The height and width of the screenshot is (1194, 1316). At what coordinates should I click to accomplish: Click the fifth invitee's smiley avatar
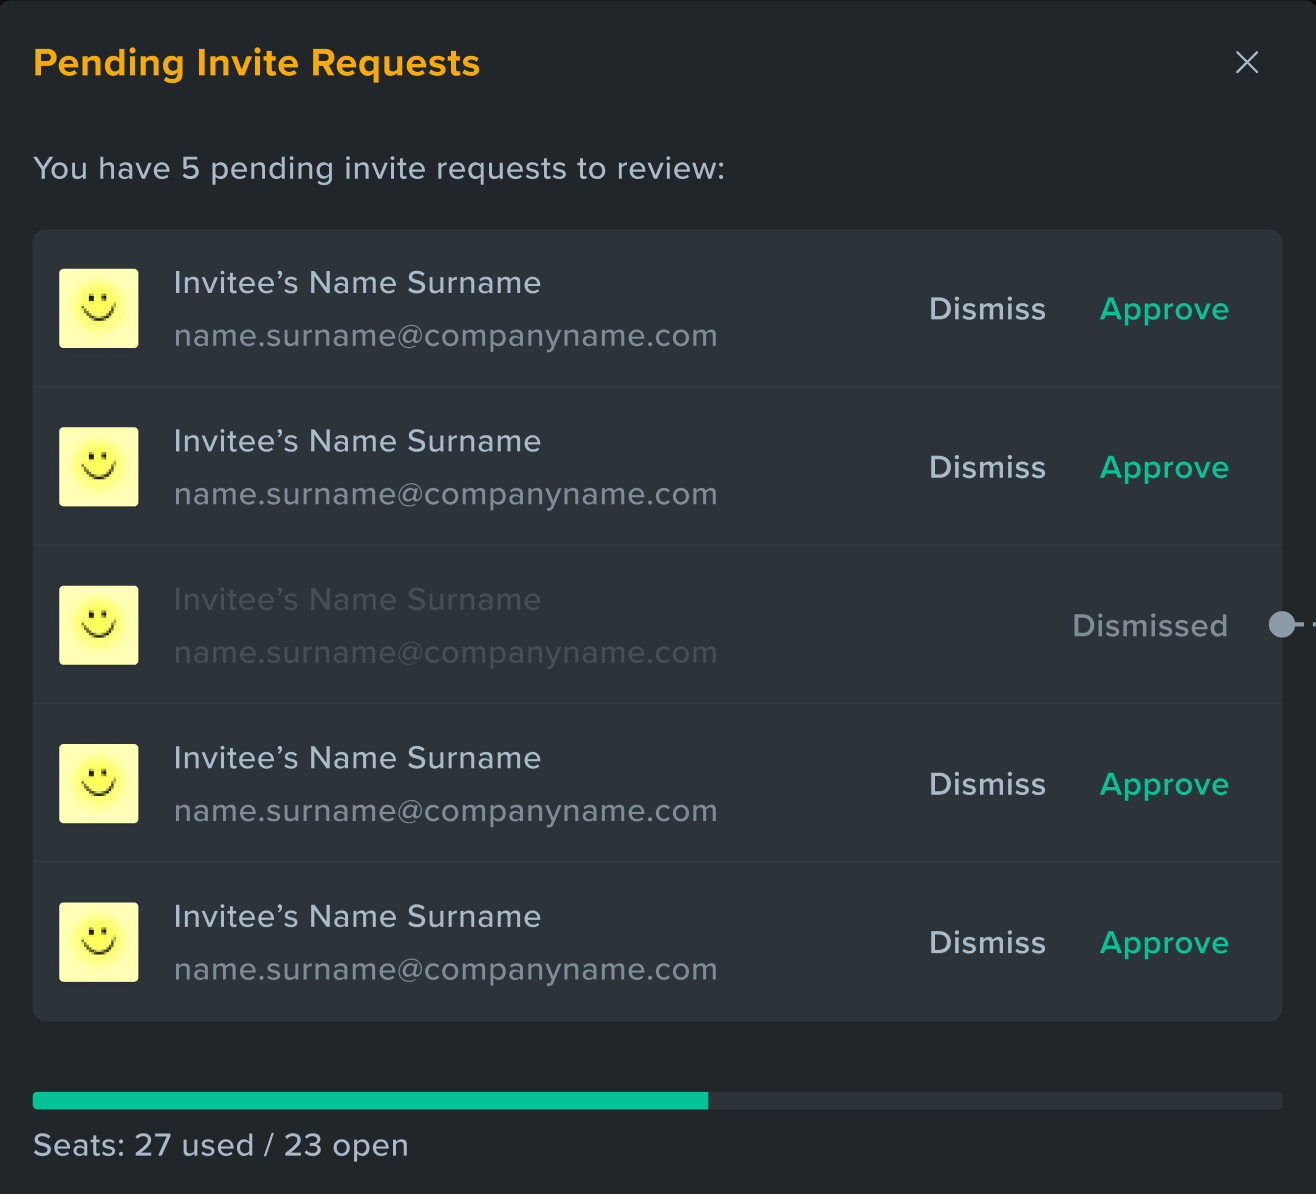click(x=99, y=942)
